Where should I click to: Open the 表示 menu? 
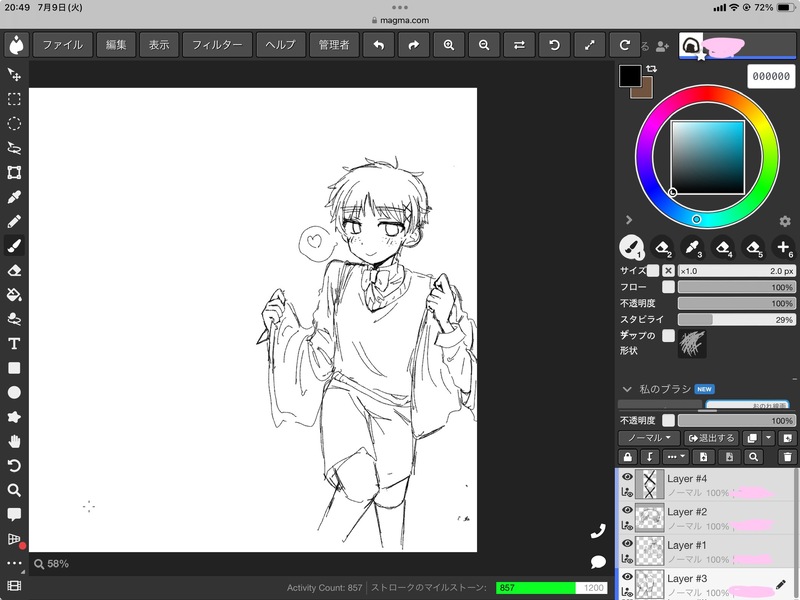point(159,45)
